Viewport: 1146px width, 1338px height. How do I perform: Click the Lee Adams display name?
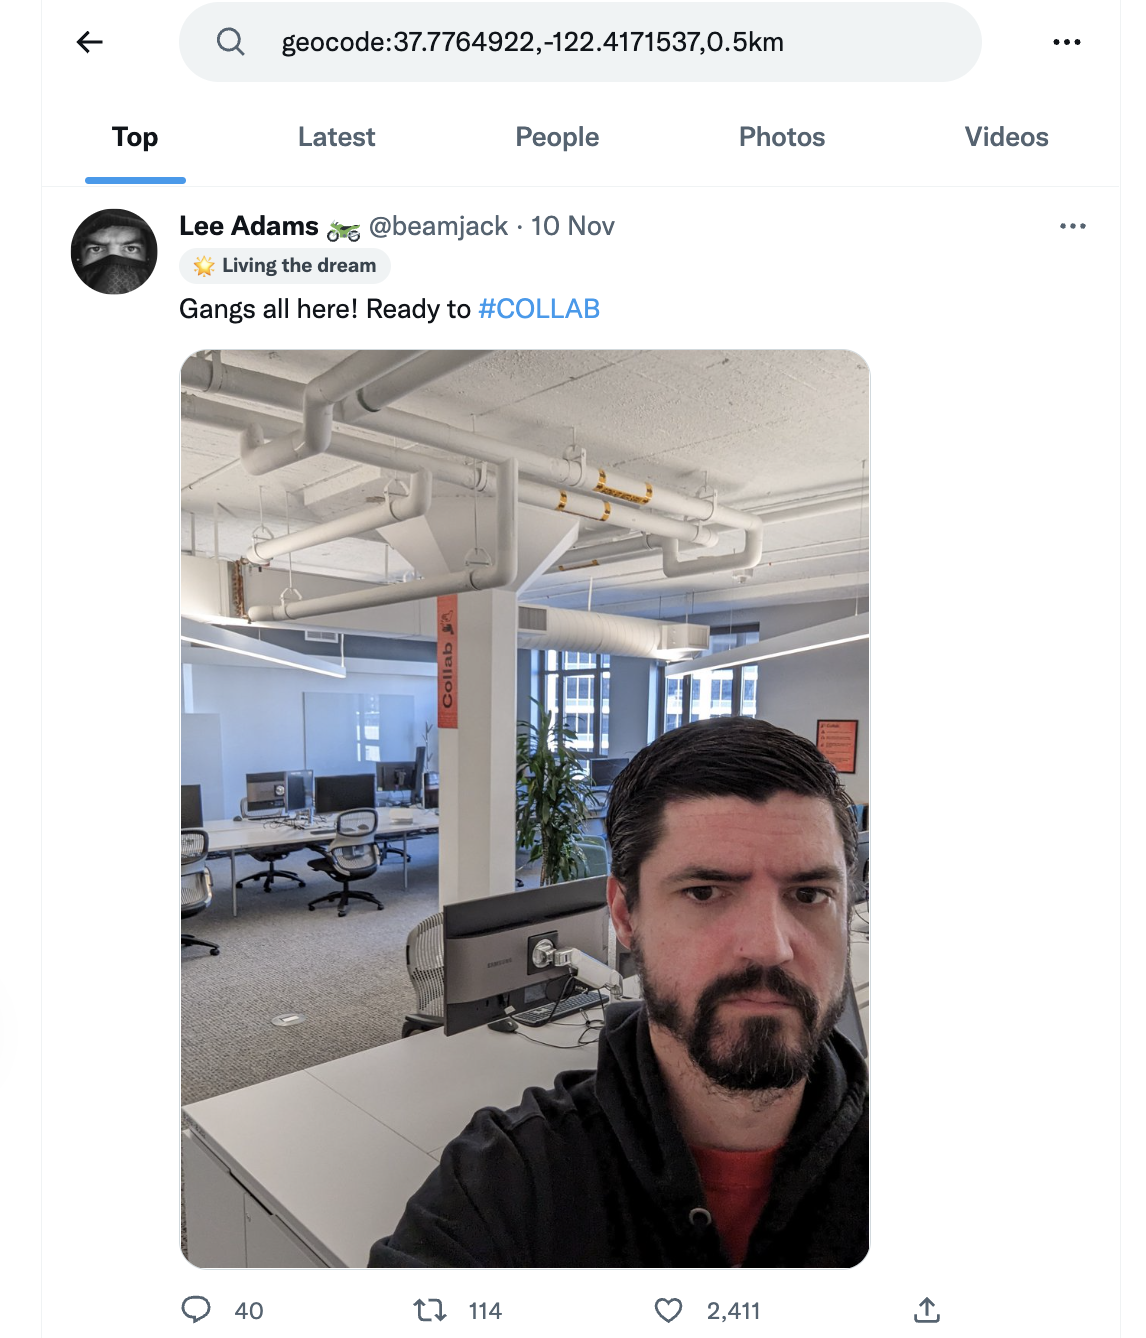tap(249, 226)
